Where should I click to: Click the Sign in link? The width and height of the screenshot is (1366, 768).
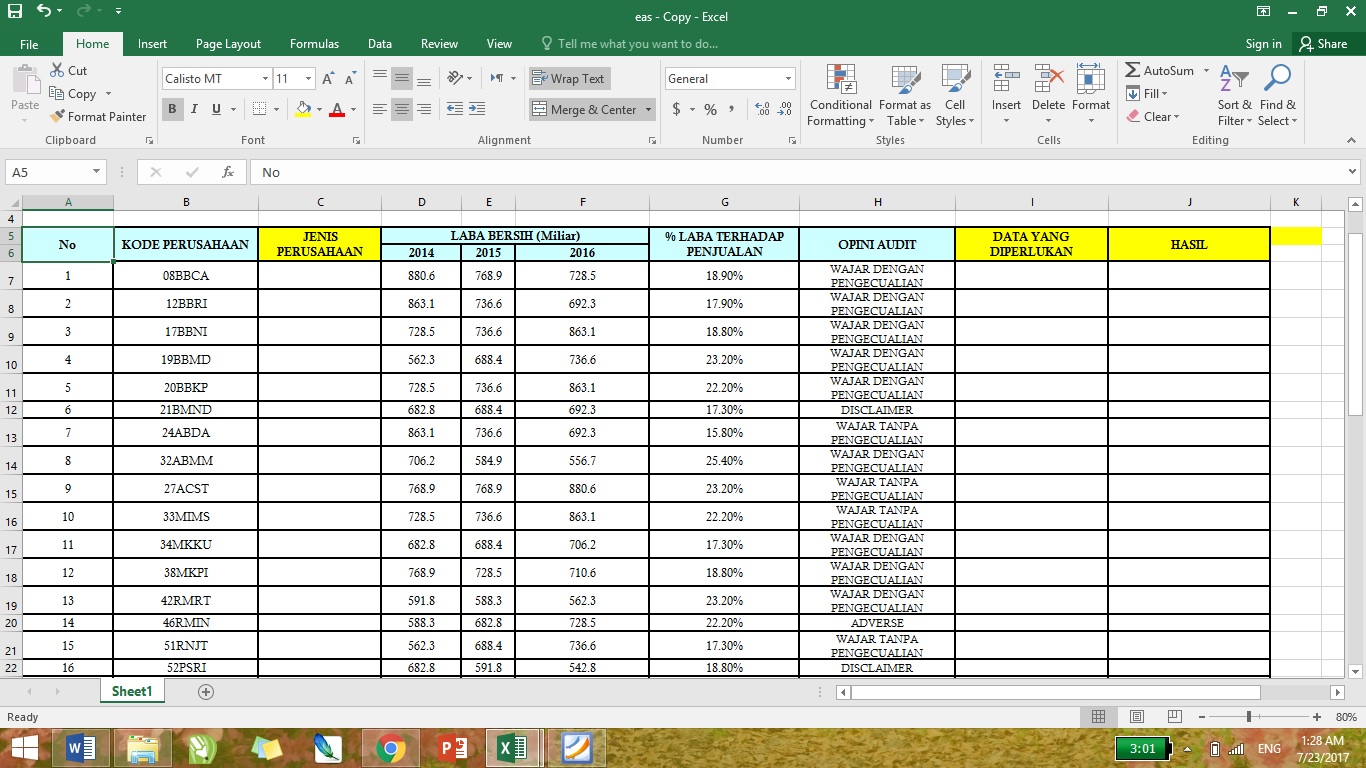(x=1262, y=44)
